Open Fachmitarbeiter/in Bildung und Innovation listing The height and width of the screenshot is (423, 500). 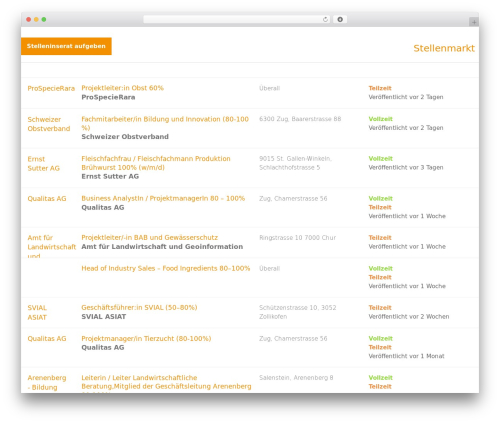coord(165,123)
